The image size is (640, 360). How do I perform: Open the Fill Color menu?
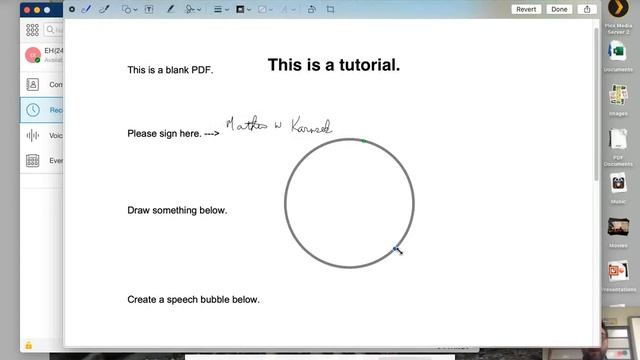265,9
